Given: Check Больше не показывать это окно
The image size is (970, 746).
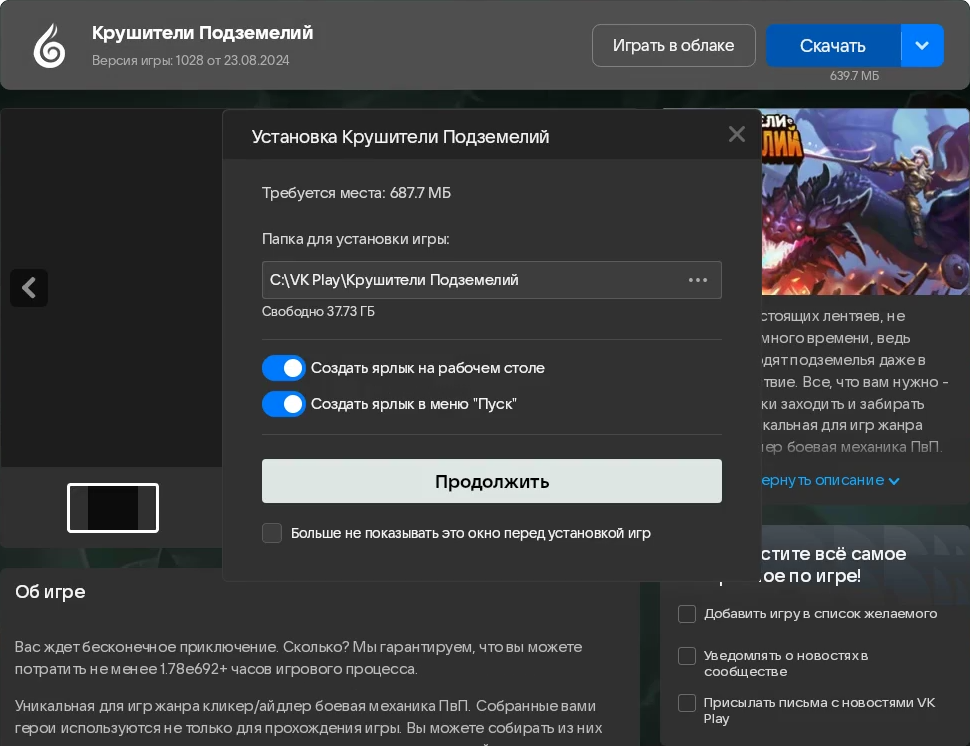Looking at the screenshot, I should pos(272,533).
